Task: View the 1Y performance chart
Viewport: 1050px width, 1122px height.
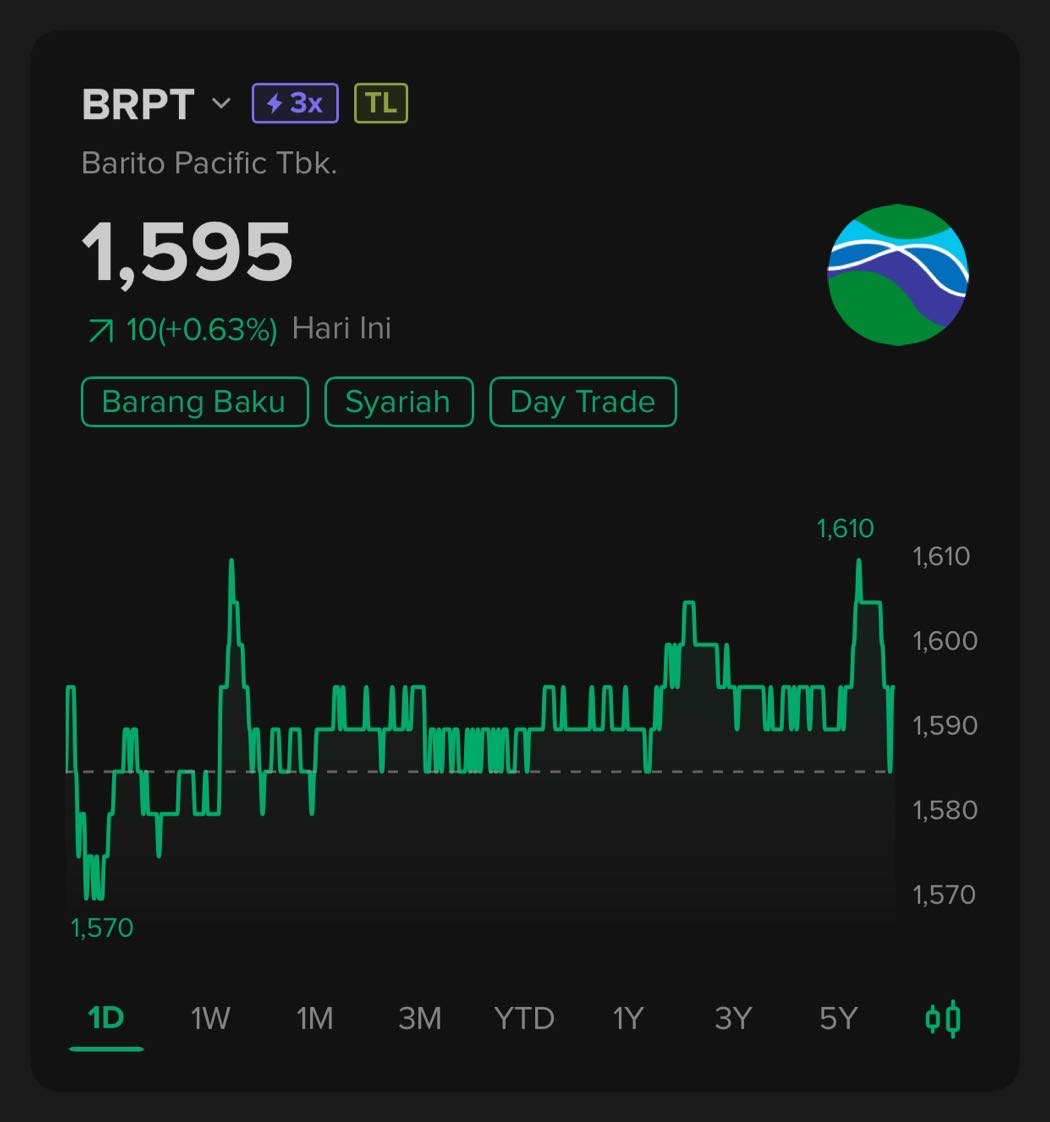Action: point(628,1018)
